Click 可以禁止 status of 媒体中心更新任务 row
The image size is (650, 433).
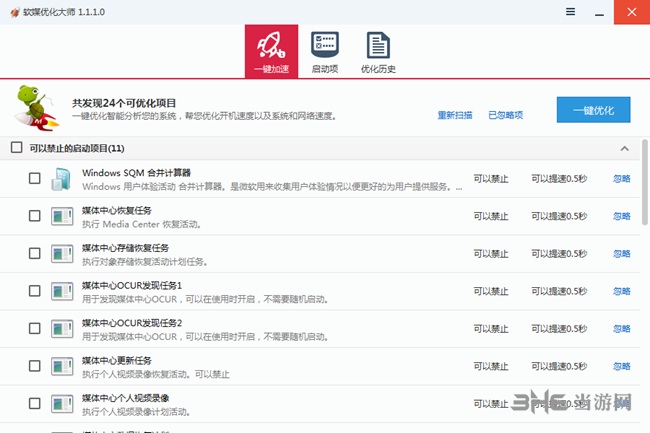click(x=491, y=366)
